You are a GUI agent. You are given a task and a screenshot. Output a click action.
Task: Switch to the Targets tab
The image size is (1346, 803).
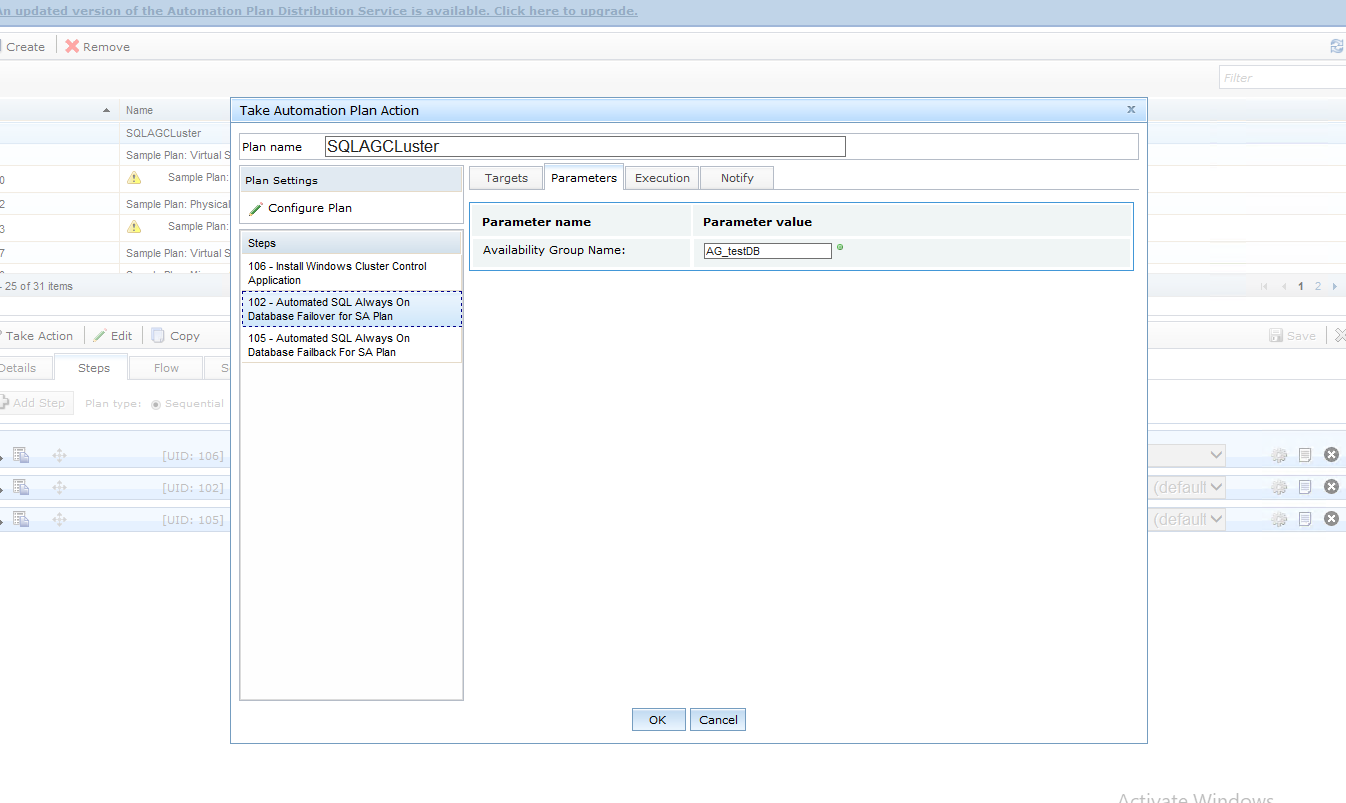click(506, 178)
